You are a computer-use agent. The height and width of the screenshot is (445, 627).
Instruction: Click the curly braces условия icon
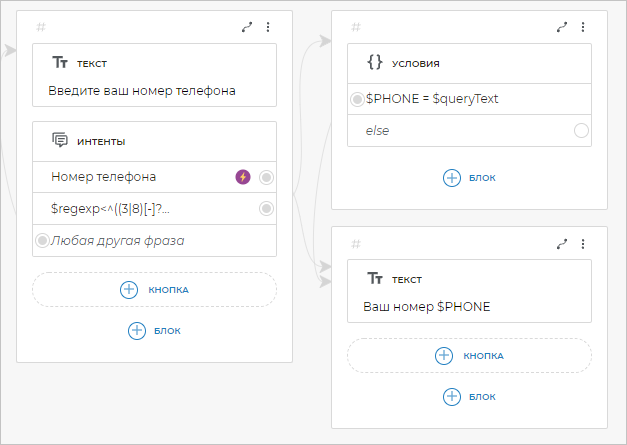375,62
